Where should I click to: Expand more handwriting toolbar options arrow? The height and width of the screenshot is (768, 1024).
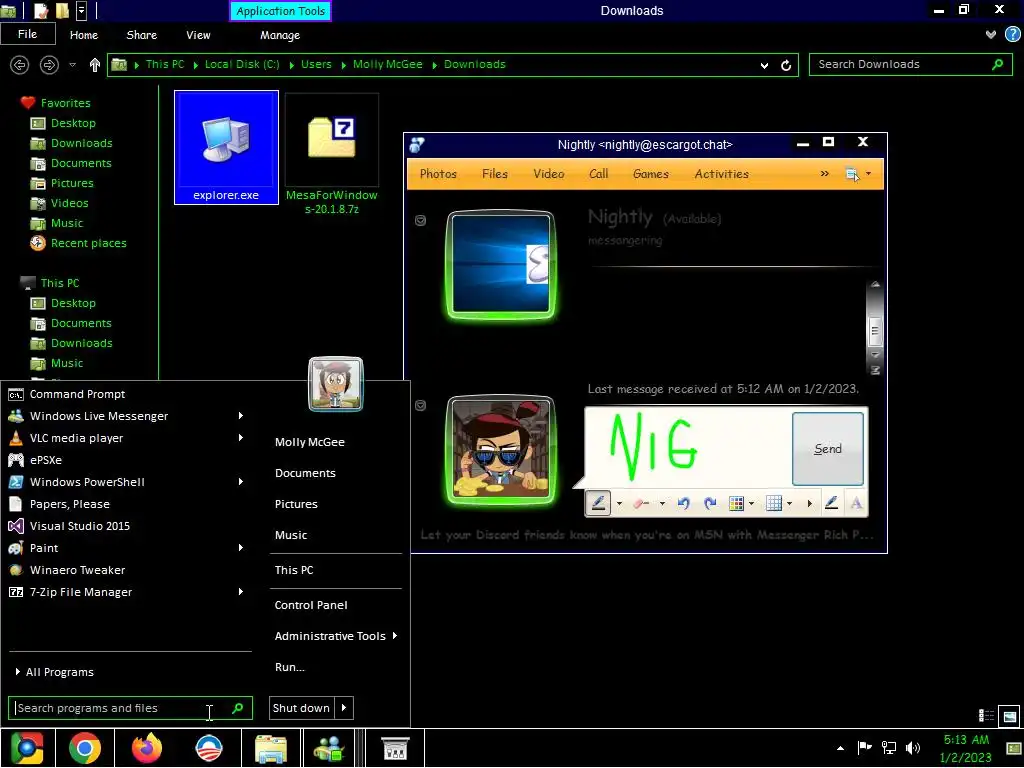pyautogui.click(x=809, y=504)
